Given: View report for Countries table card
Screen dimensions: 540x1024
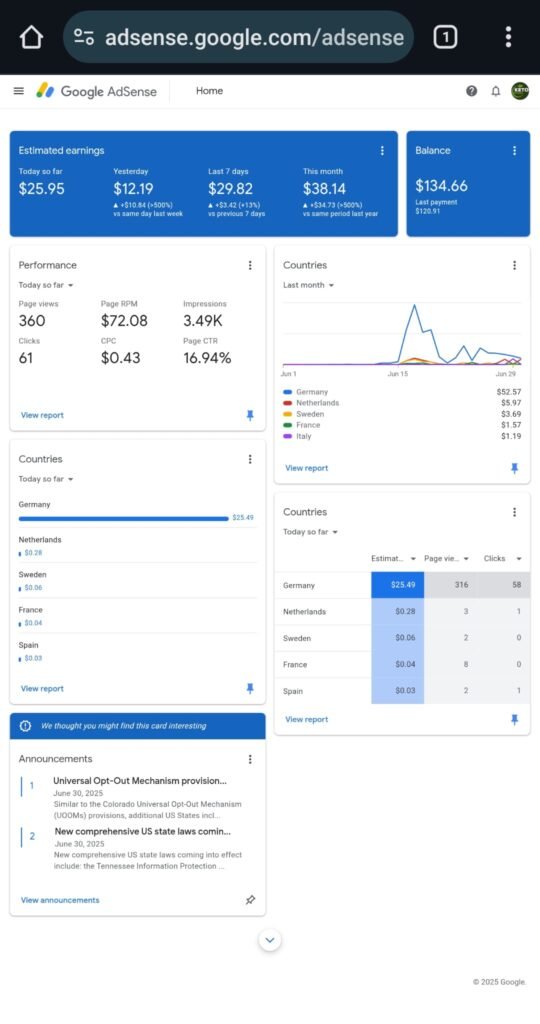Looking at the screenshot, I should click(307, 720).
